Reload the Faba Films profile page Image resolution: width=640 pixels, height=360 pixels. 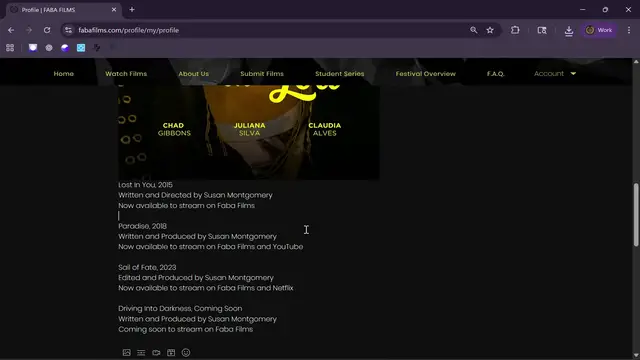pyautogui.click(x=47, y=30)
